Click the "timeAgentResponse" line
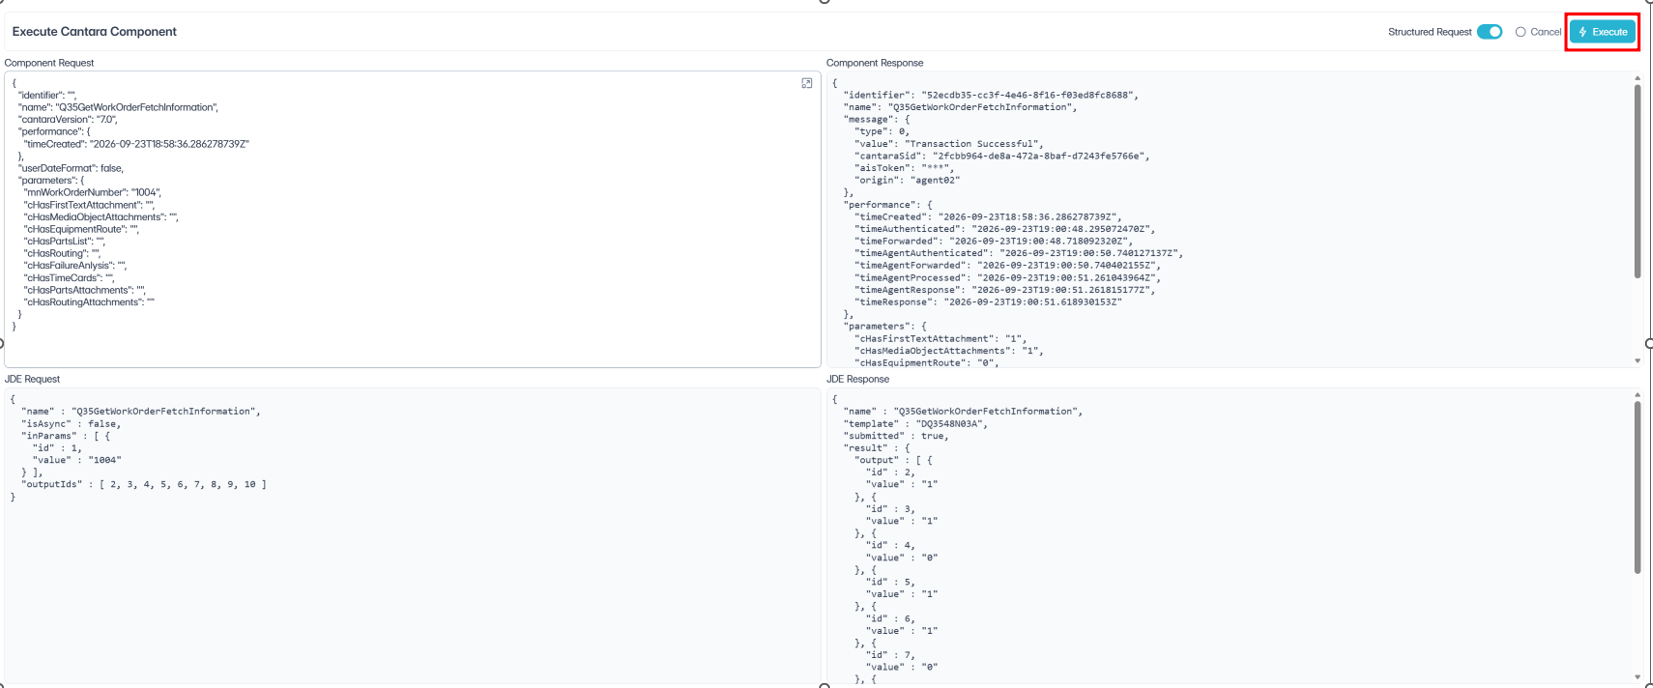 click(1004, 290)
